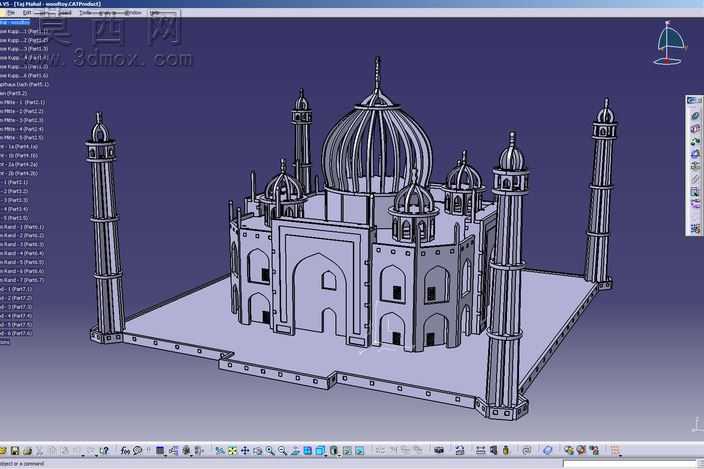Viewport: 704px width, 469px height.
Task: Open the Insert menu
Action: (65, 13)
